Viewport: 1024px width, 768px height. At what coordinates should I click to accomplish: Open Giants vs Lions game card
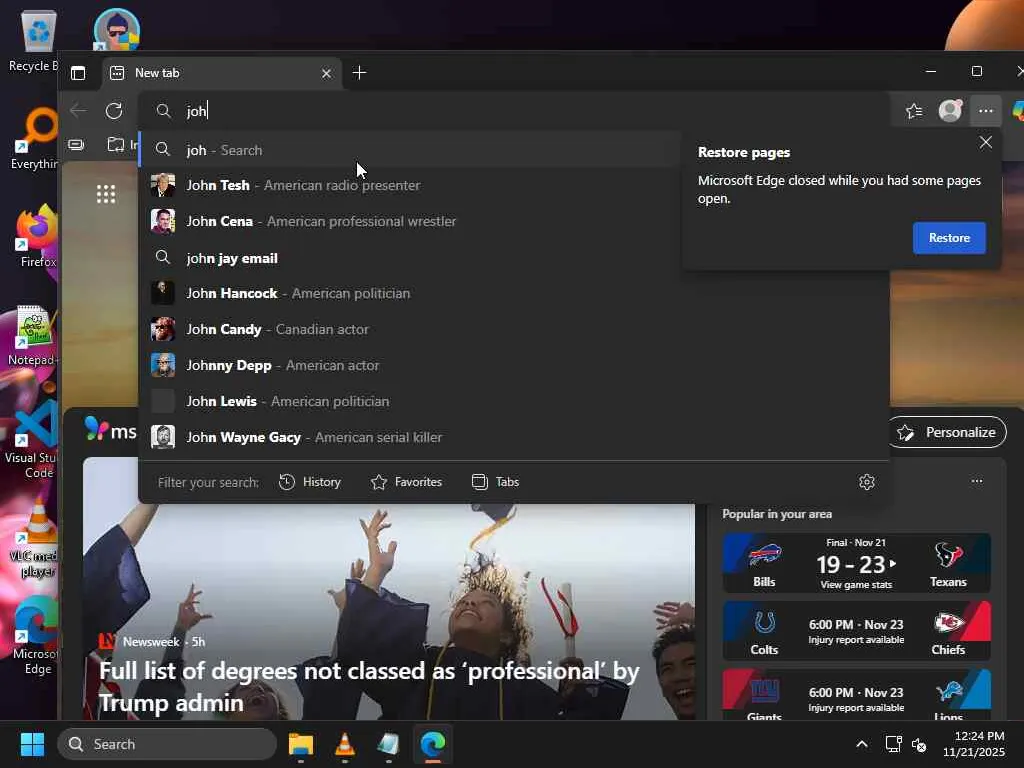(856, 695)
